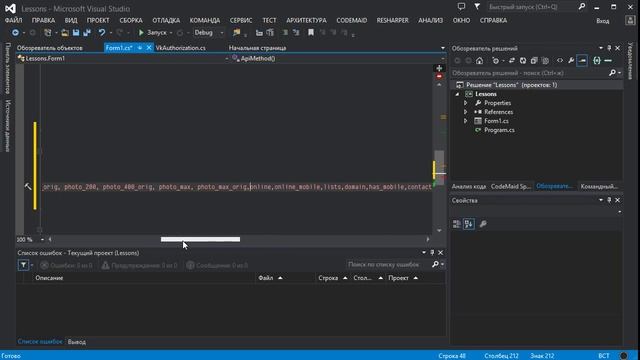Click the Property Pages wrench icon
This screenshot has height=360, width=640.
click(x=483, y=224)
